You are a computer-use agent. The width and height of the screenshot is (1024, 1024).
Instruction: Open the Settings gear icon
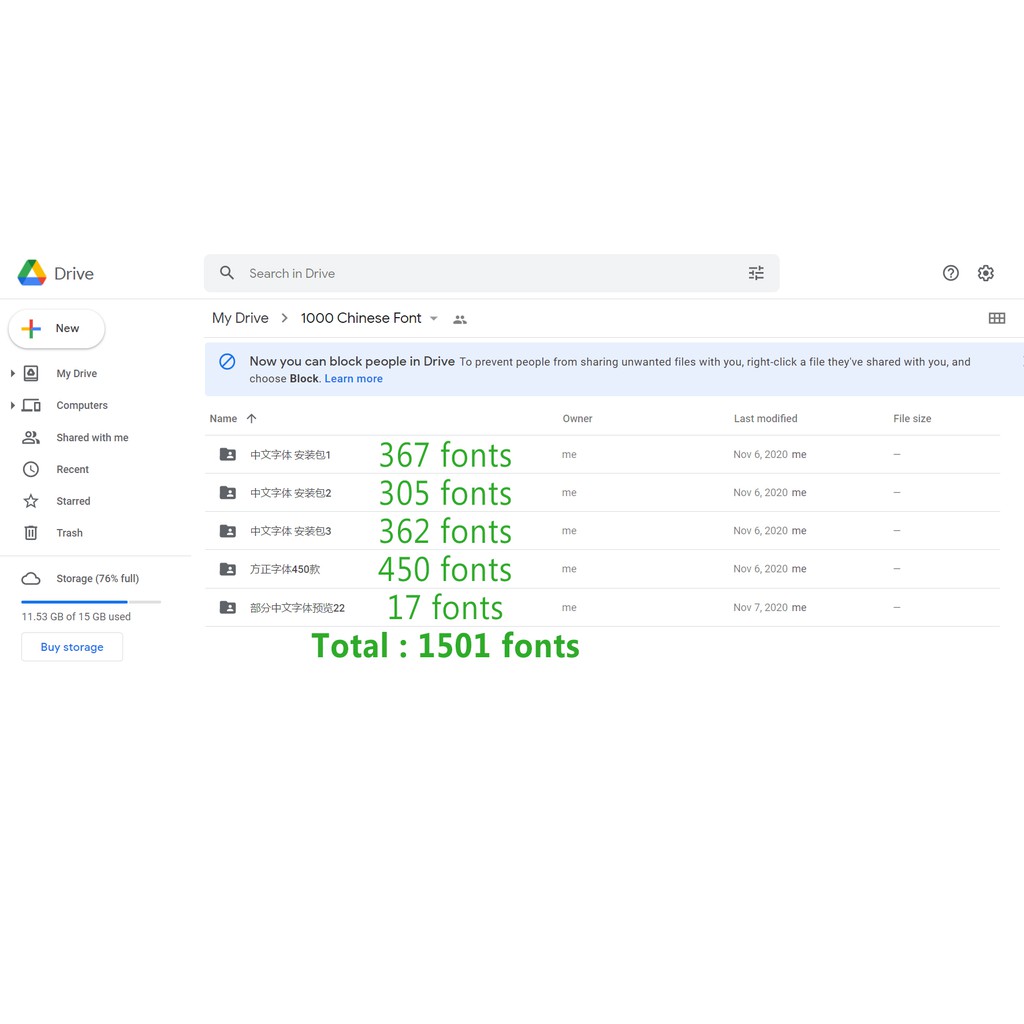(986, 273)
